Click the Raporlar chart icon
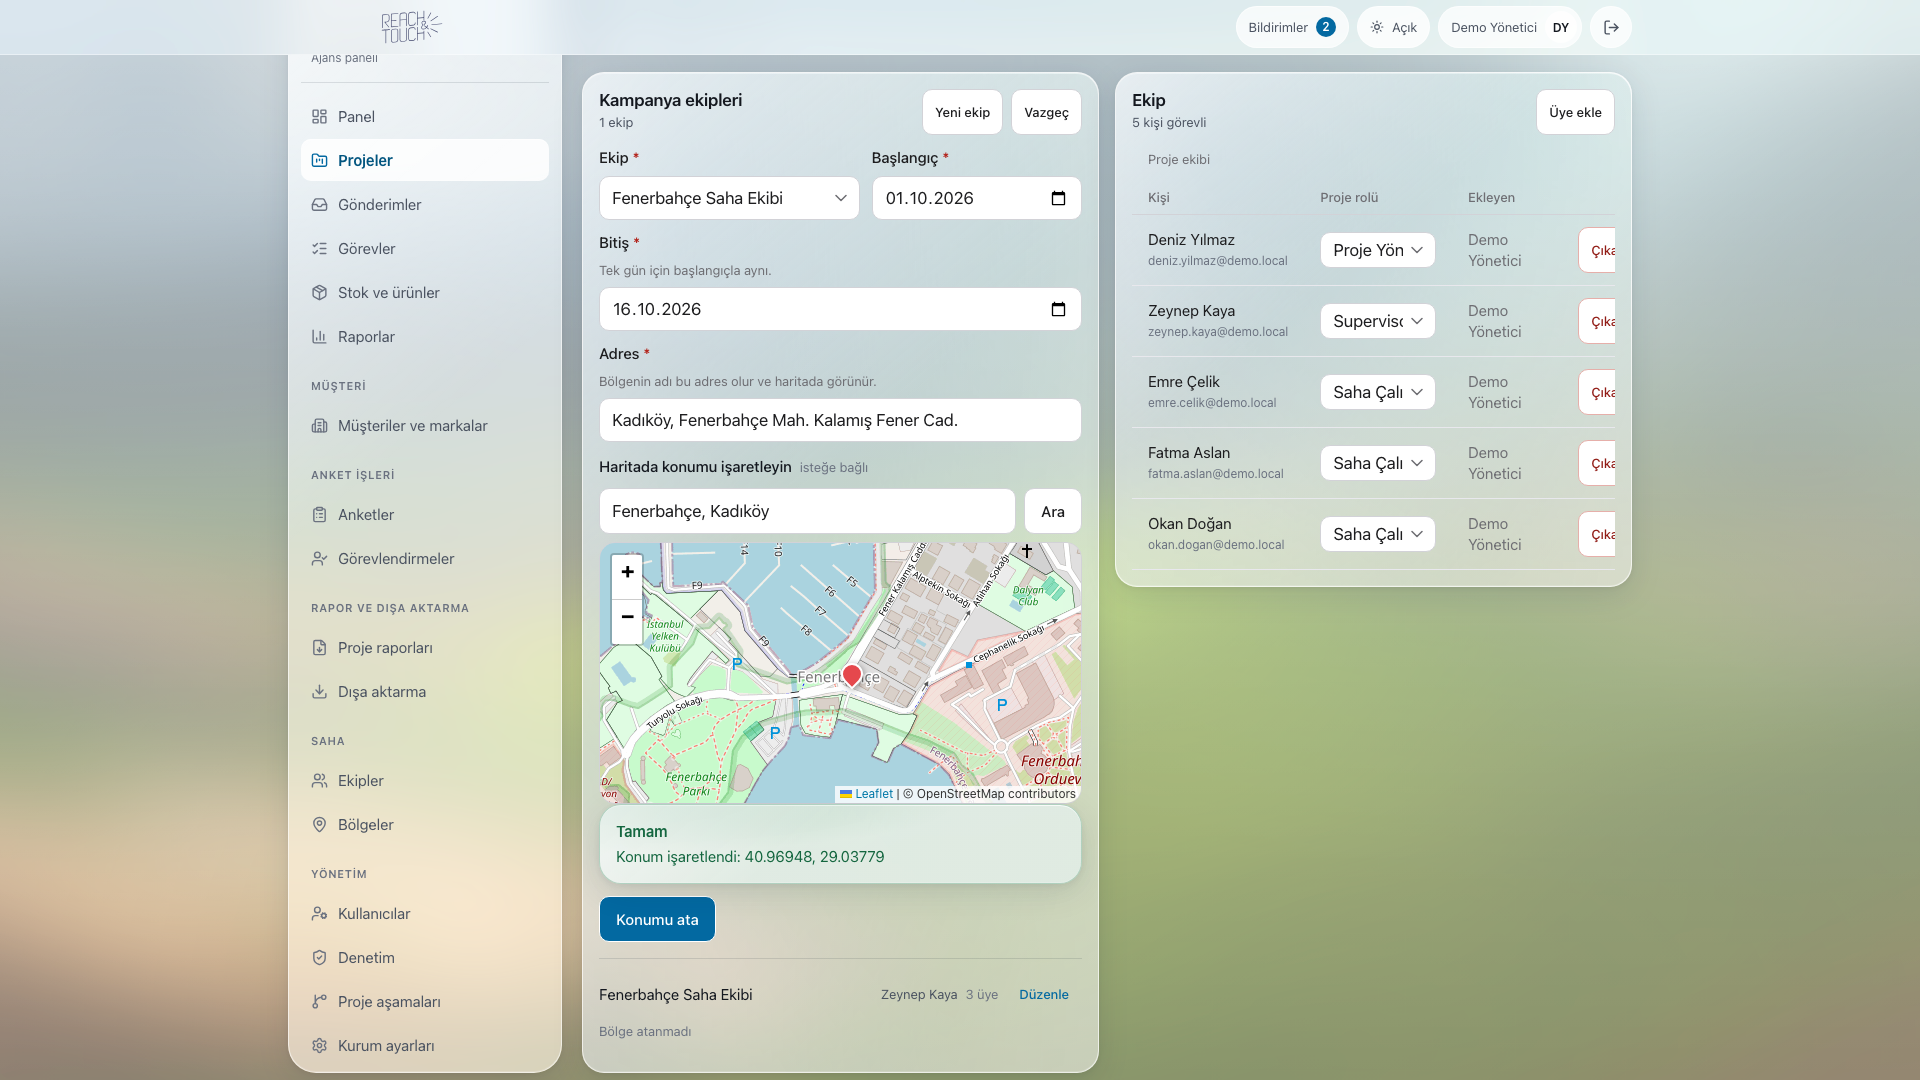This screenshot has height=1080, width=1920. tap(319, 336)
